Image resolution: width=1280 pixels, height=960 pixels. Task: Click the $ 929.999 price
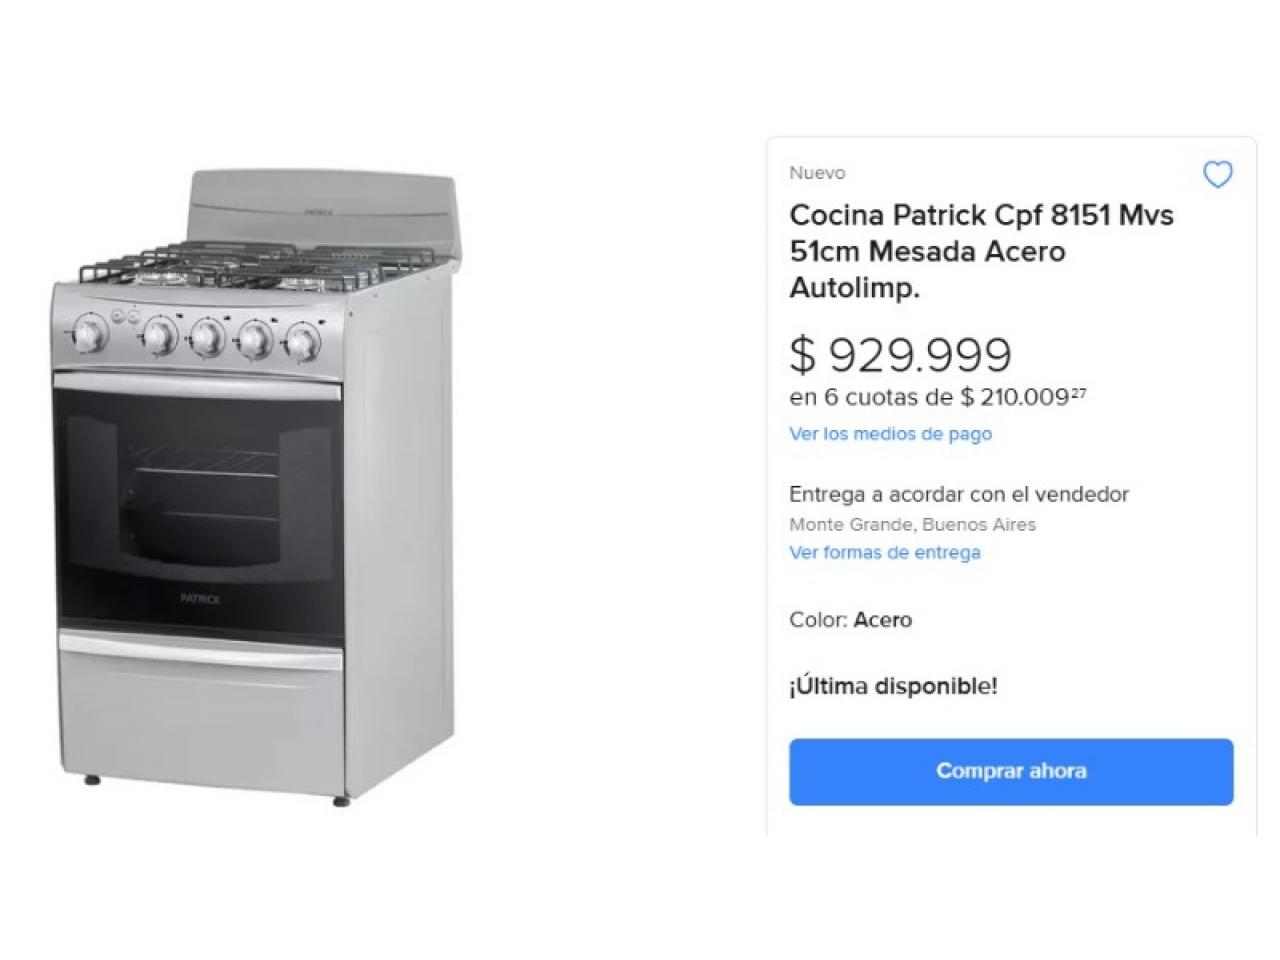click(x=900, y=354)
